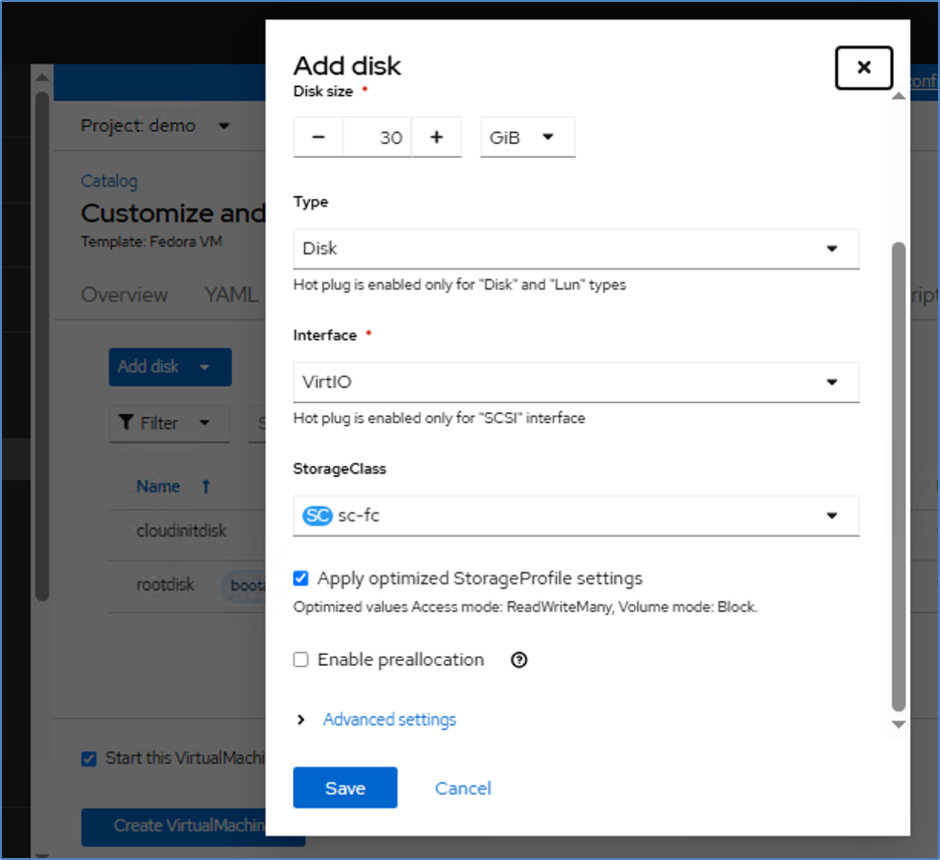Click the disk size input field
Screen dimensions: 940x860
[x=377, y=138]
